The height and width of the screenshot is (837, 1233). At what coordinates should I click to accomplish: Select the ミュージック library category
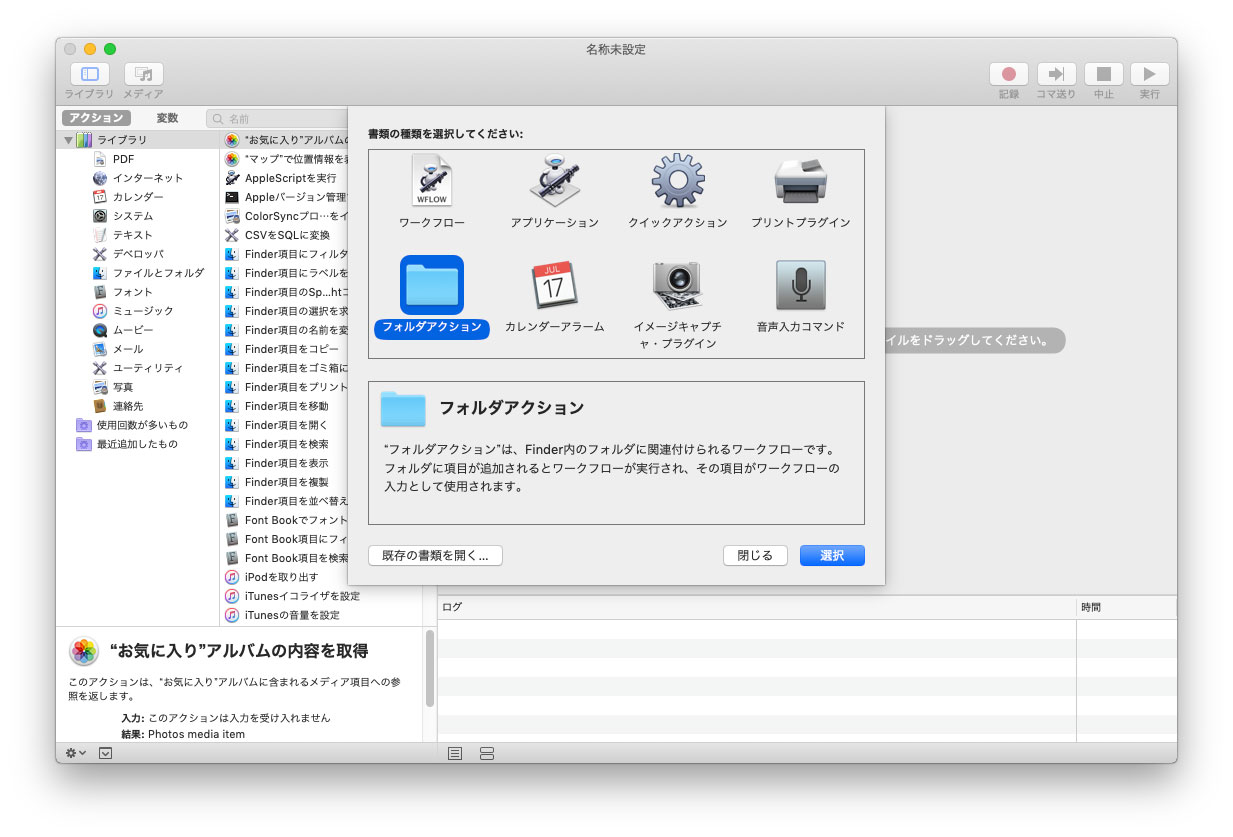[133, 311]
